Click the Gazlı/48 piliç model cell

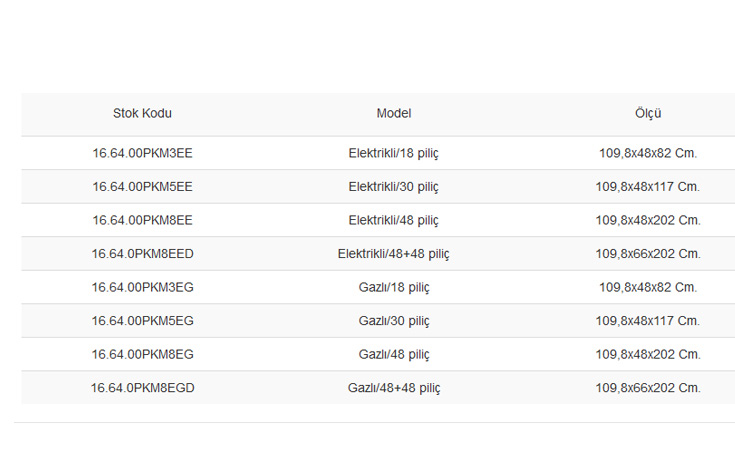tap(394, 355)
